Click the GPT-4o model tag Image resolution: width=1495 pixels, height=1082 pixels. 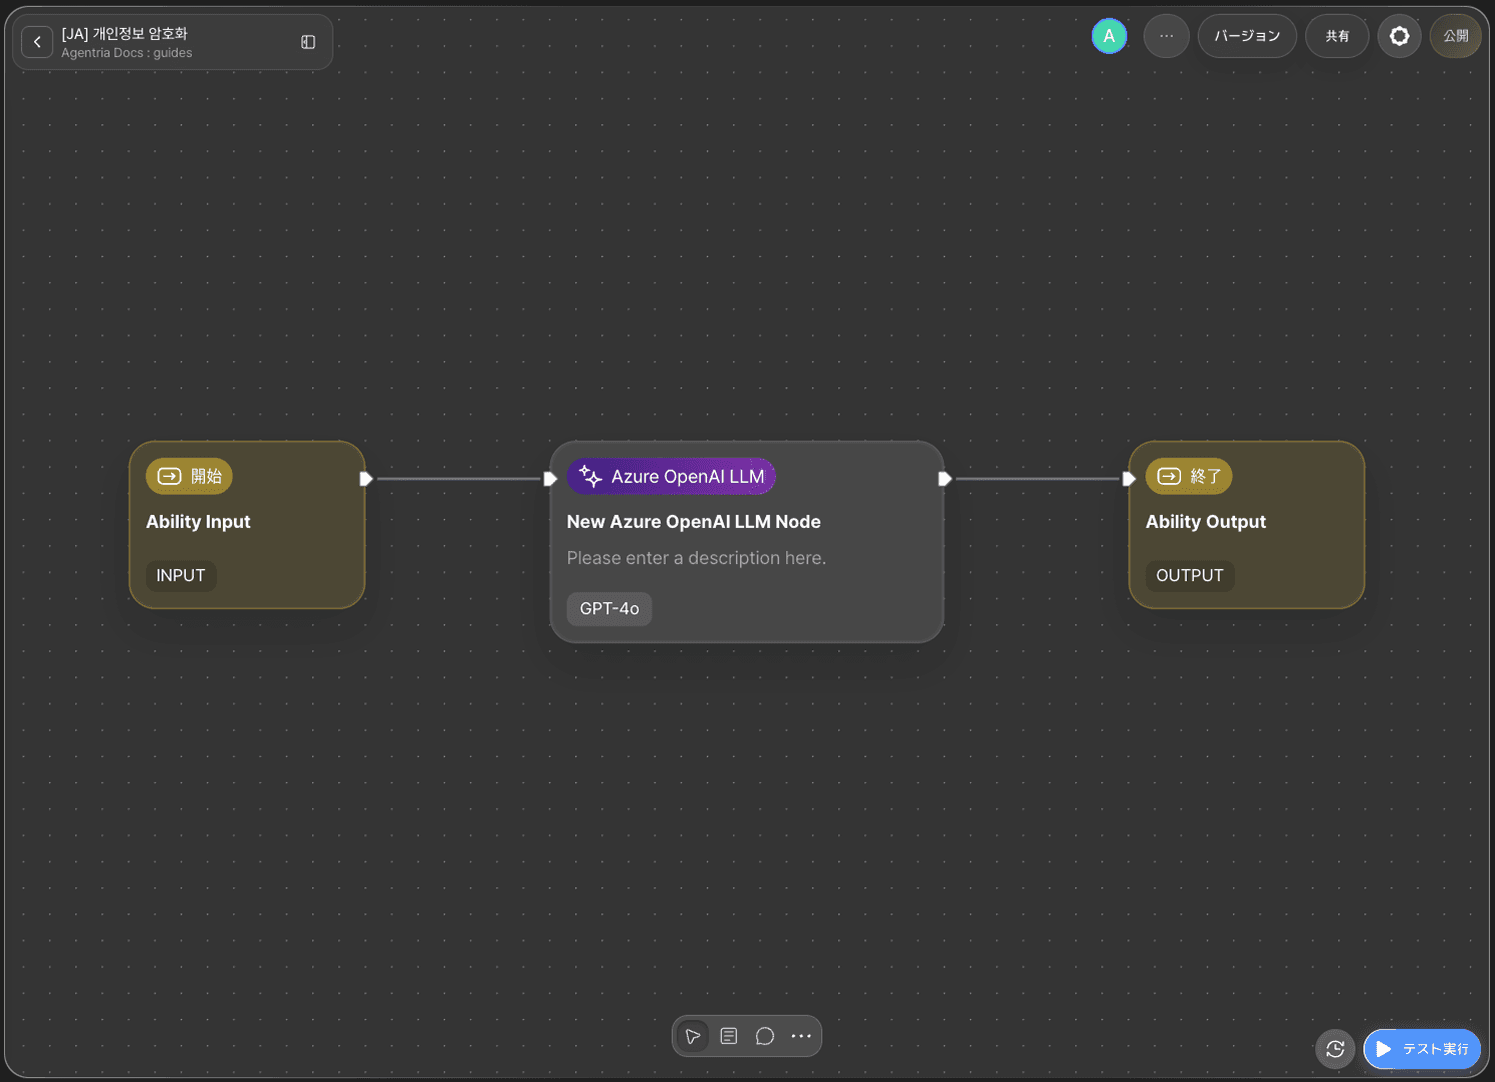[x=609, y=608]
